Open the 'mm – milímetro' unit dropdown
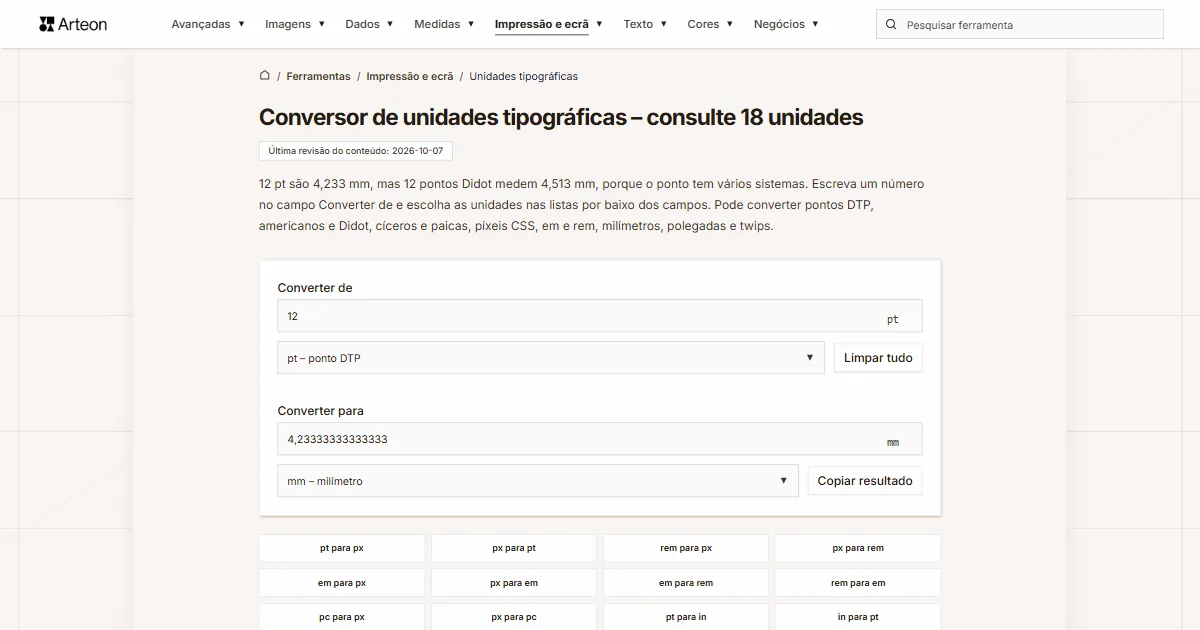 click(x=537, y=481)
